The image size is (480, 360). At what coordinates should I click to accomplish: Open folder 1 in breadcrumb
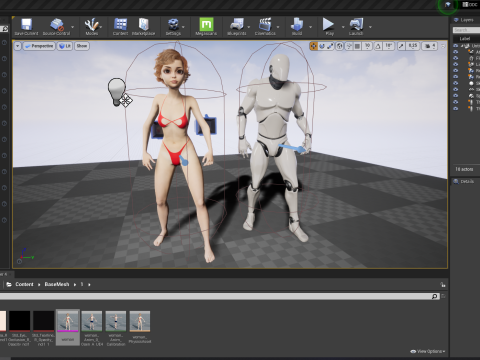click(x=82, y=284)
